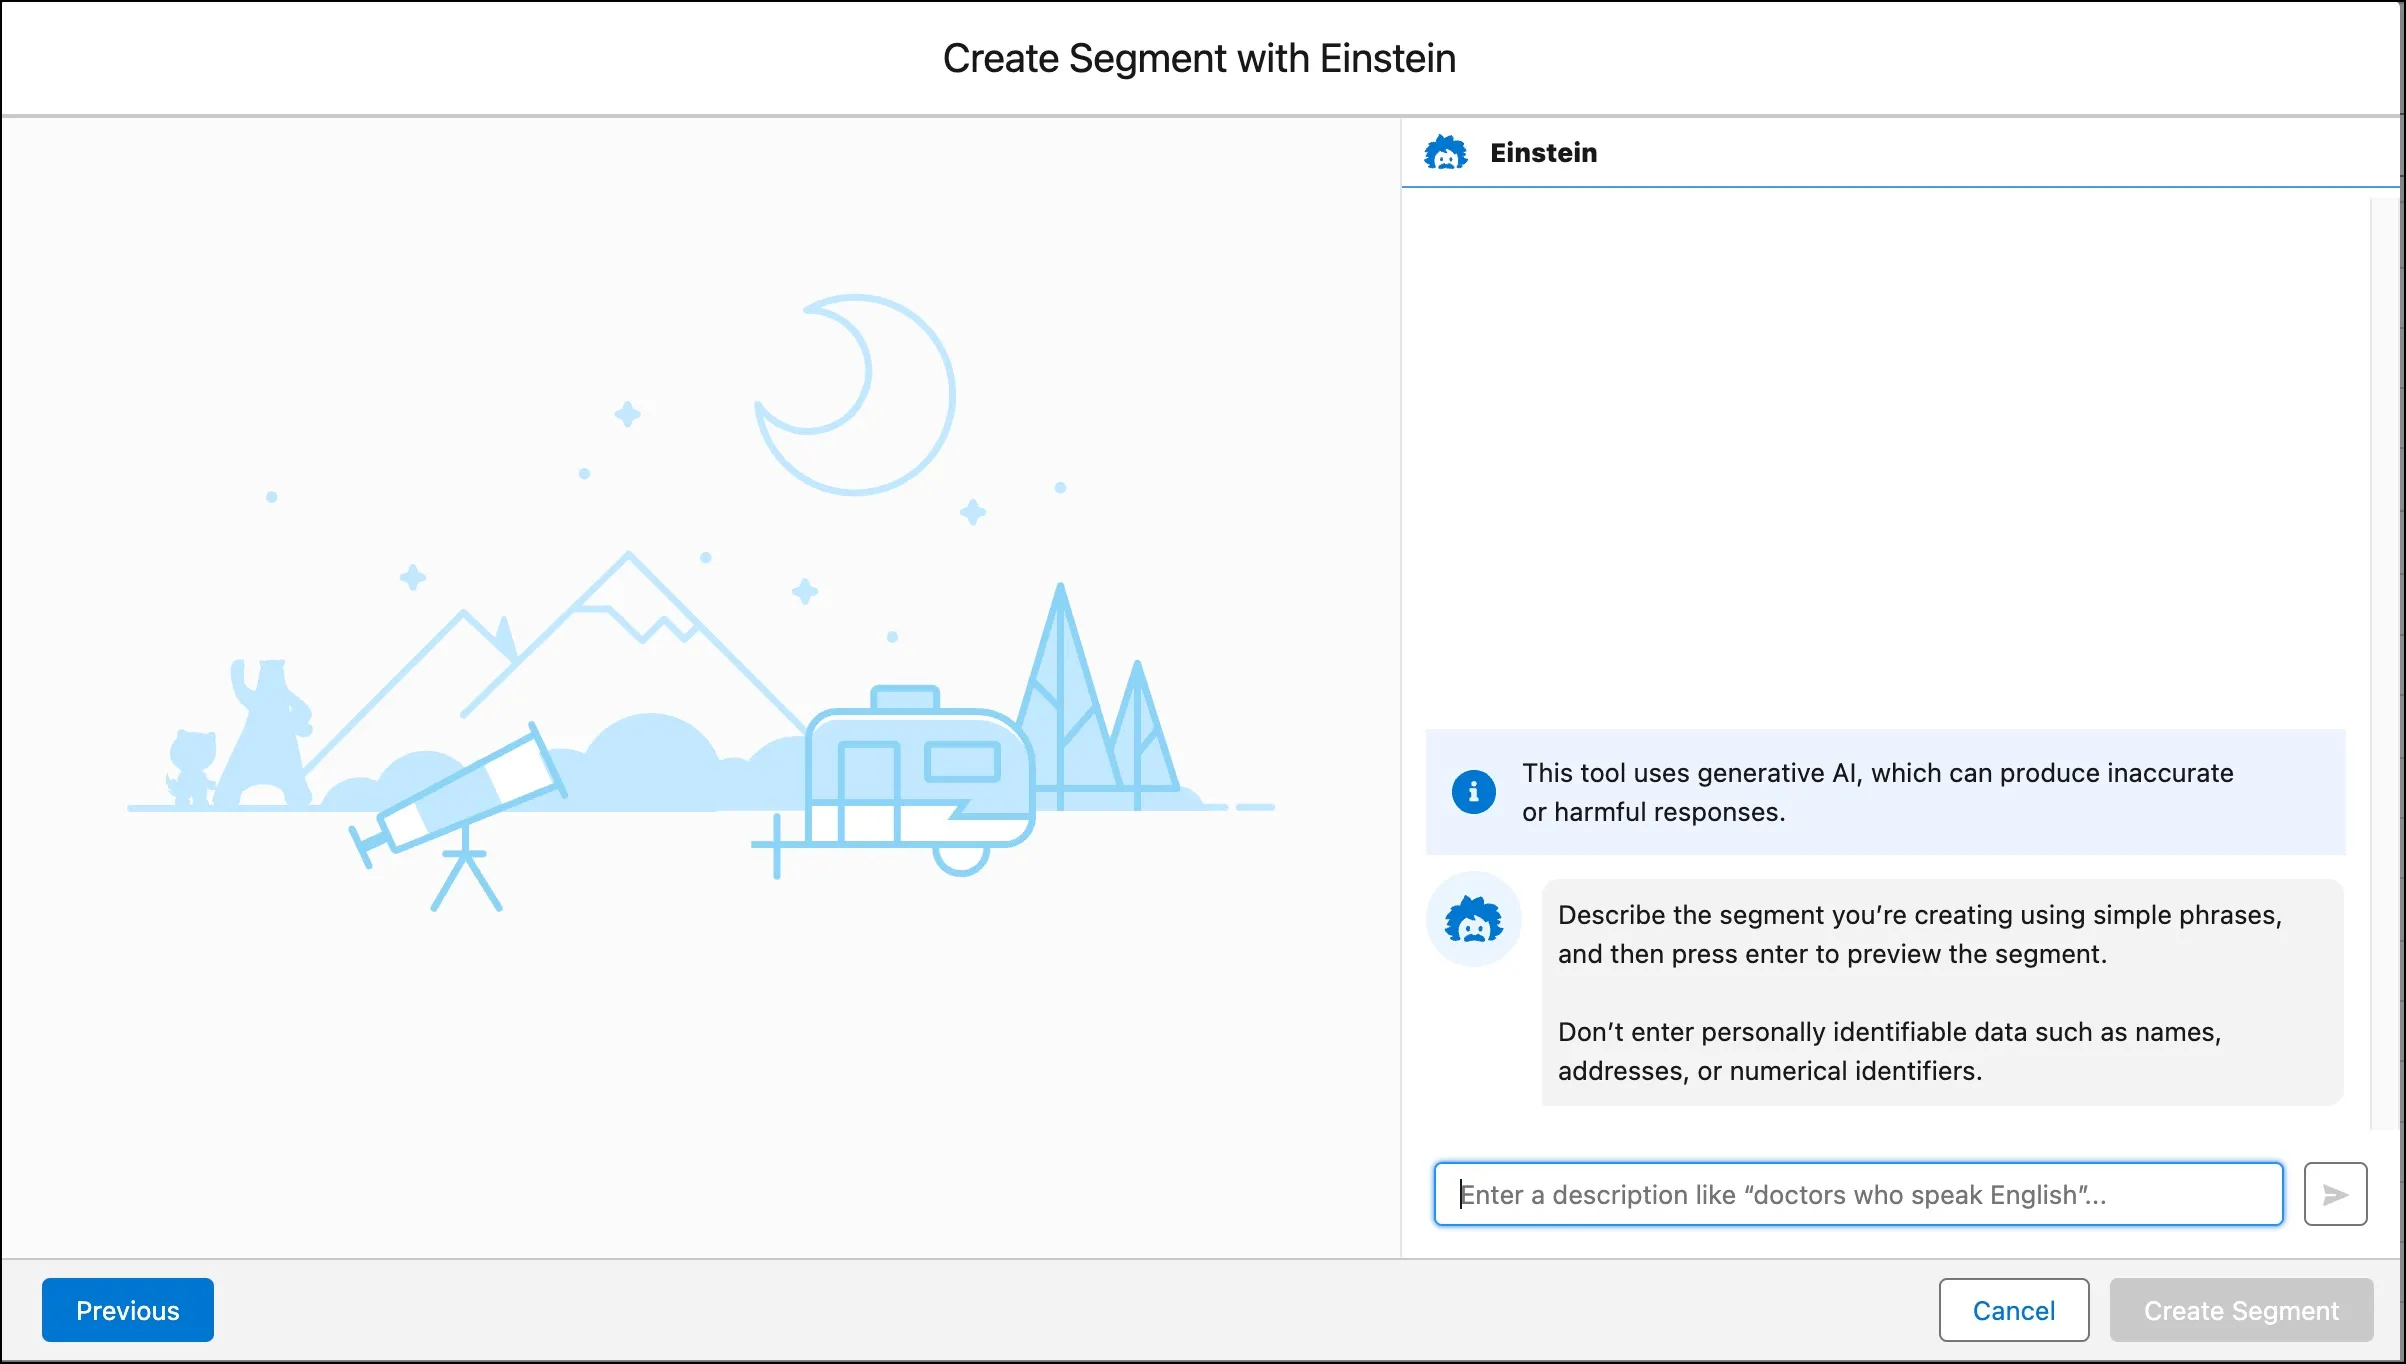Click the segment description input field
The height and width of the screenshot is (1364, 2406).
click(x=1858, y=1194)
